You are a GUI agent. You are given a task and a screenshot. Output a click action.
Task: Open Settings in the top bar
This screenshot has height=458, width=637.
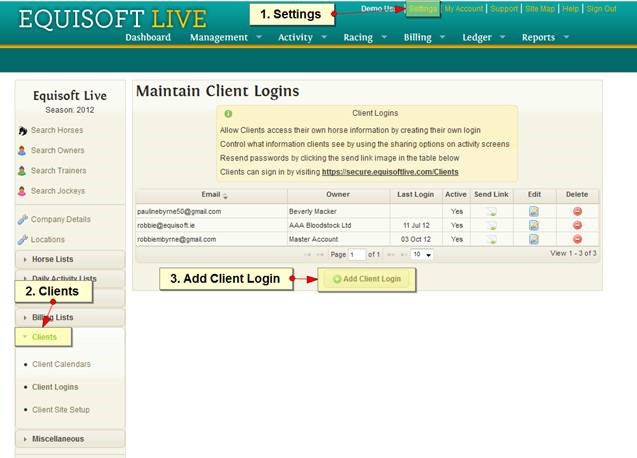(422, 9)
